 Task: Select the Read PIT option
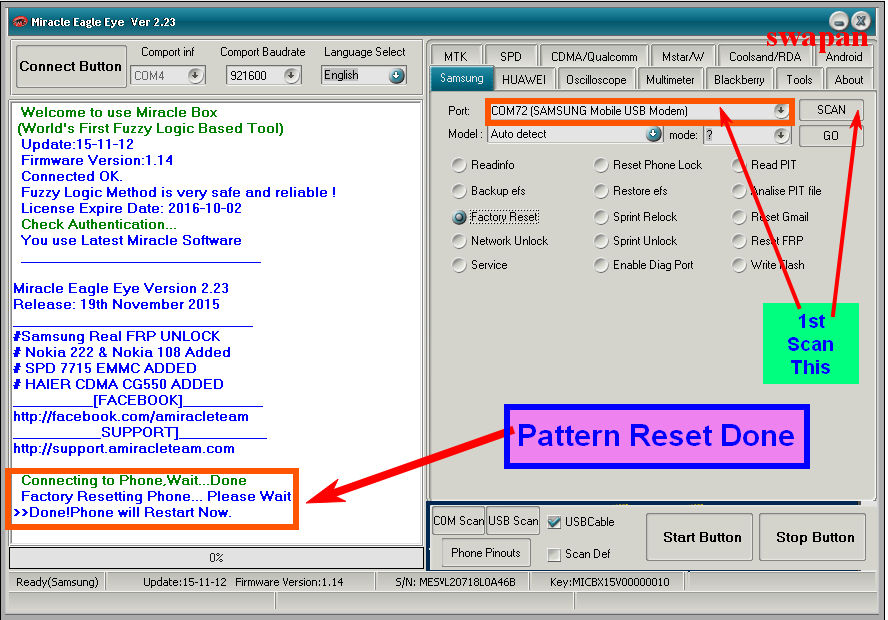765,165
